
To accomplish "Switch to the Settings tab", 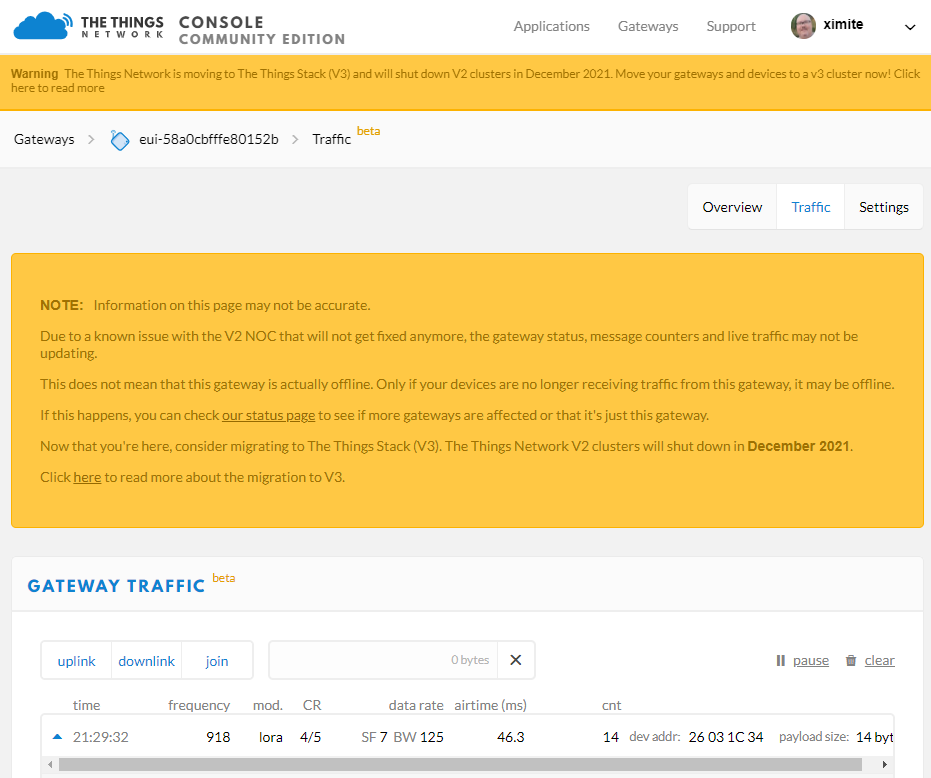I will 884,207.
